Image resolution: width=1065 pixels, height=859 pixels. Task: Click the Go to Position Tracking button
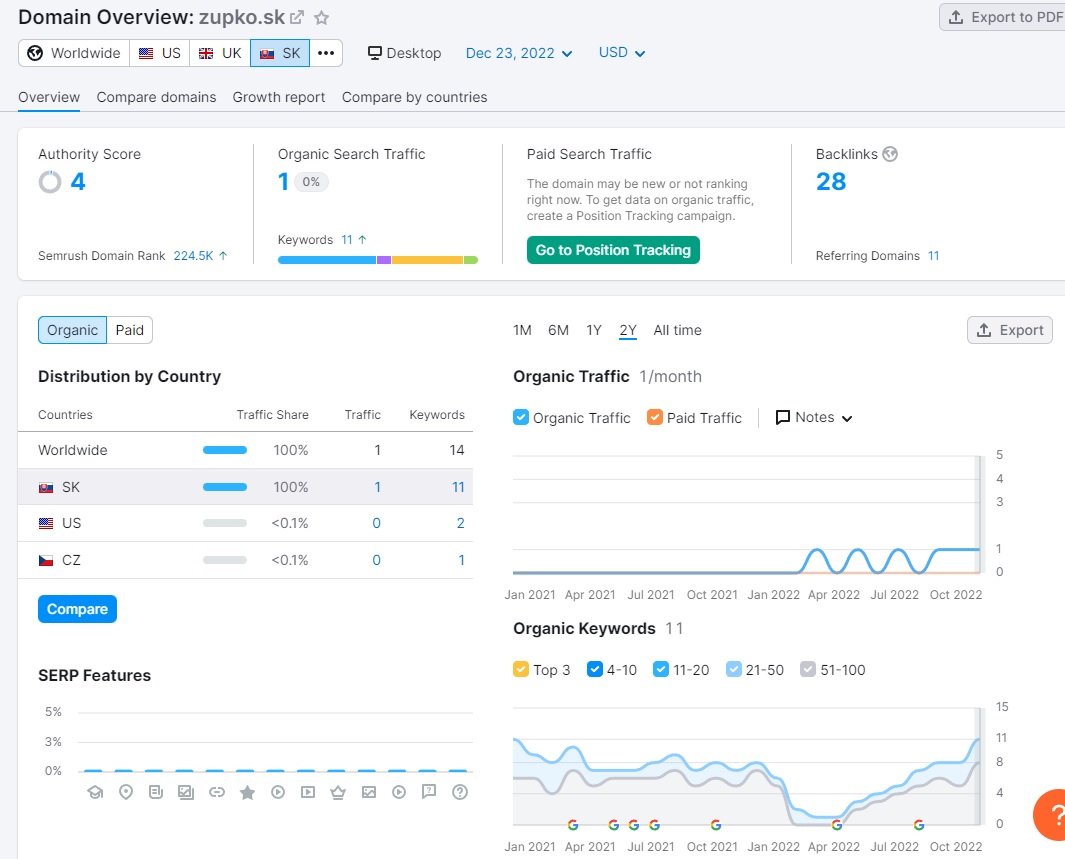point(613,250)
